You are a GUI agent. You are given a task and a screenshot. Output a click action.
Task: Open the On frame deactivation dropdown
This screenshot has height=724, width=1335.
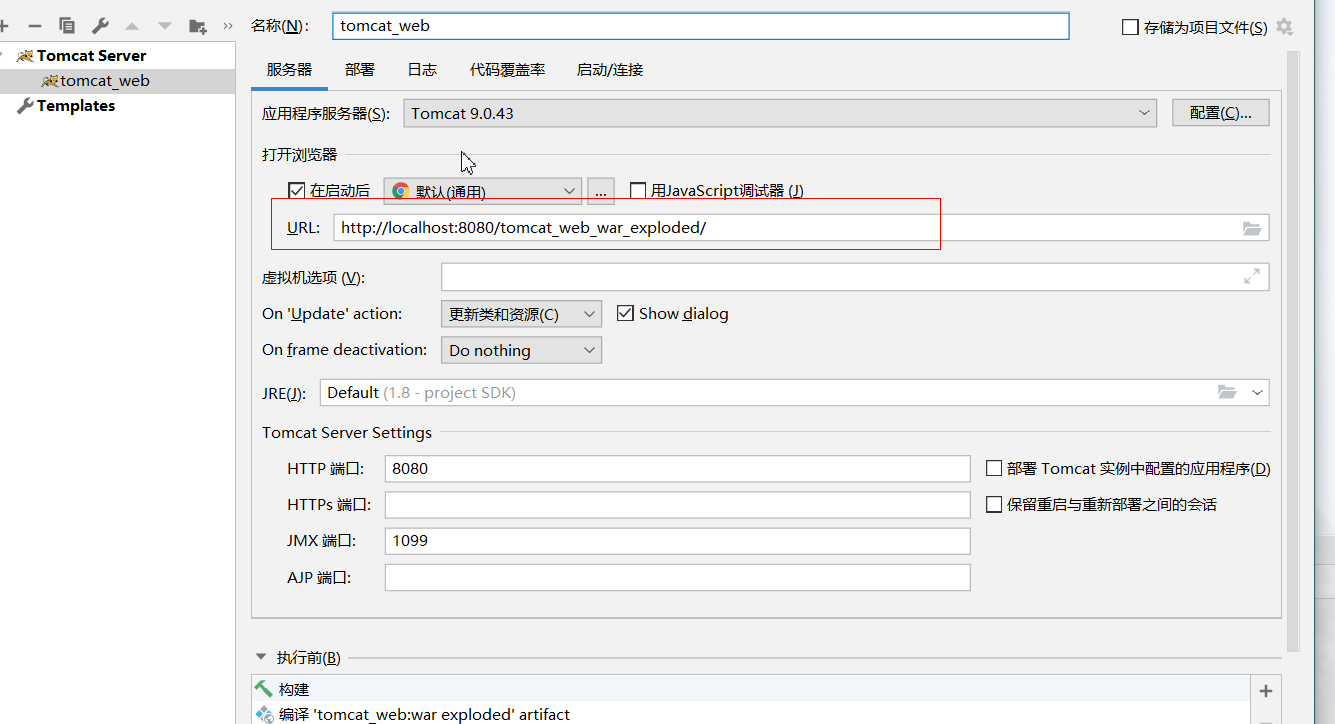(521, 350)
